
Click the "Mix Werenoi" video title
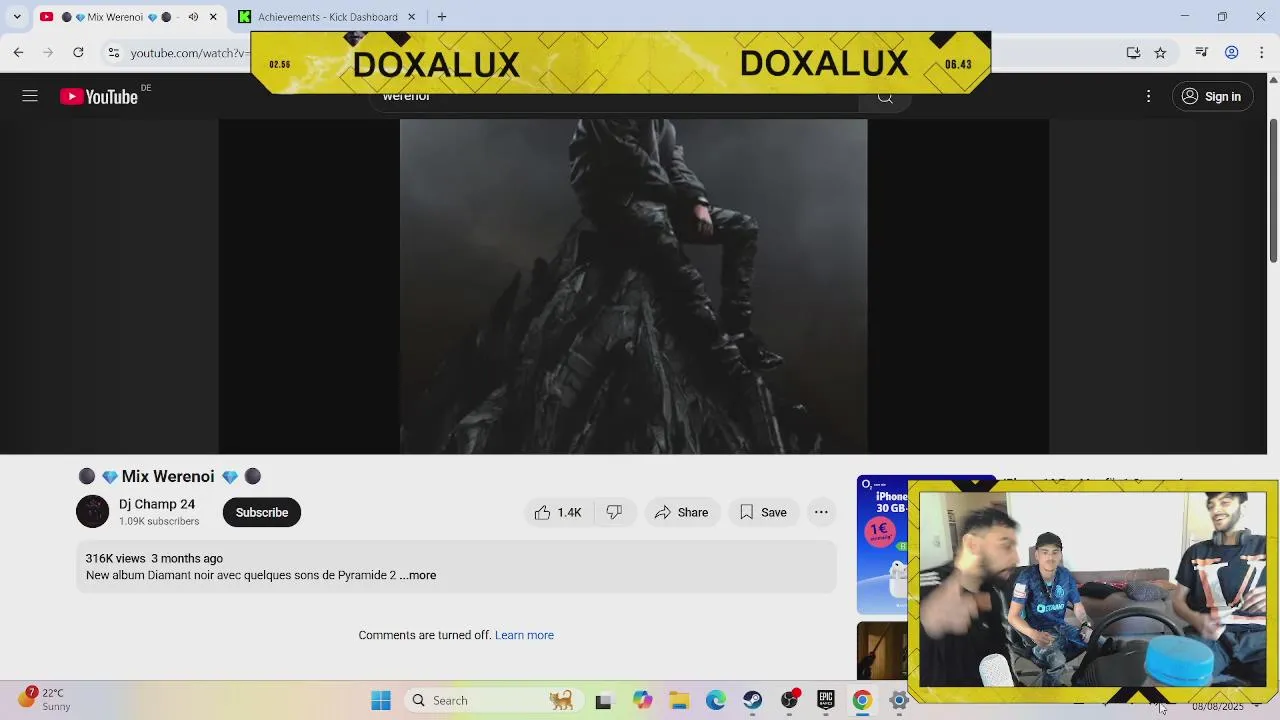point(168,476)
